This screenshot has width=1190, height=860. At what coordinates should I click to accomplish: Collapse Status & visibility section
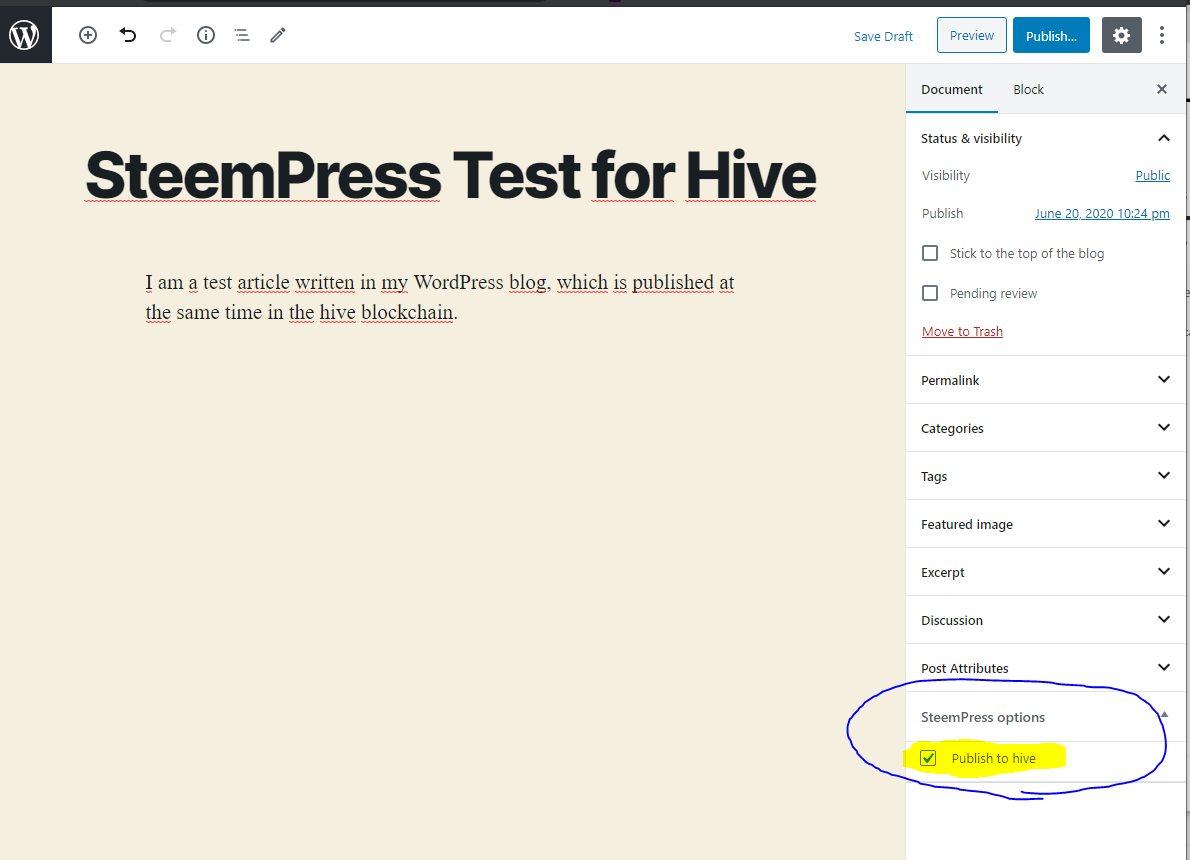(x=1045, y=138)
